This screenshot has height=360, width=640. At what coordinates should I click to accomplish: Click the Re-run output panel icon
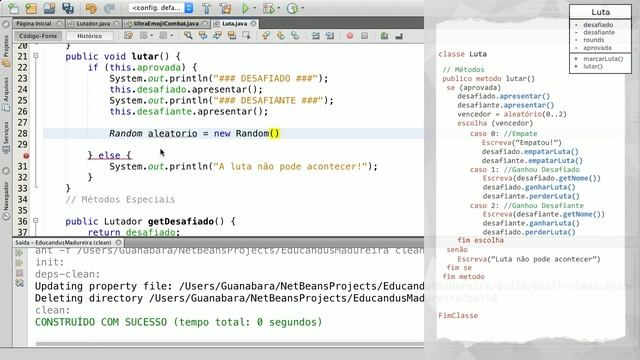pyautogui.click(x=19, y=253)
